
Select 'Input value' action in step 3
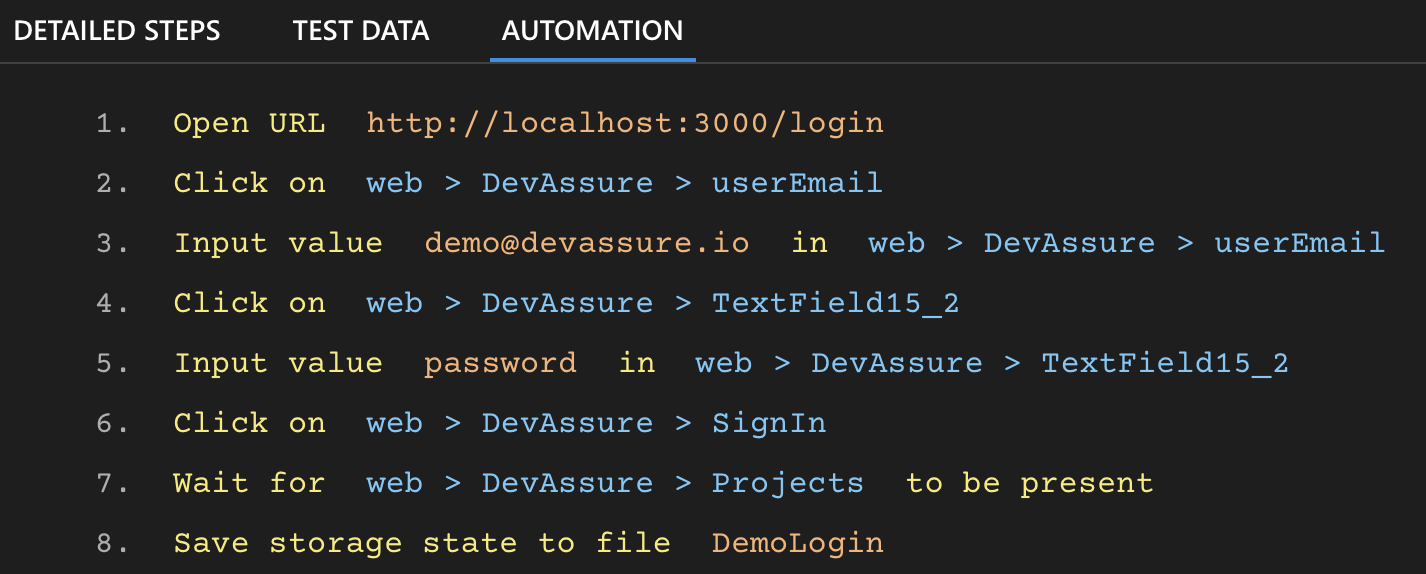pos(278,243)
